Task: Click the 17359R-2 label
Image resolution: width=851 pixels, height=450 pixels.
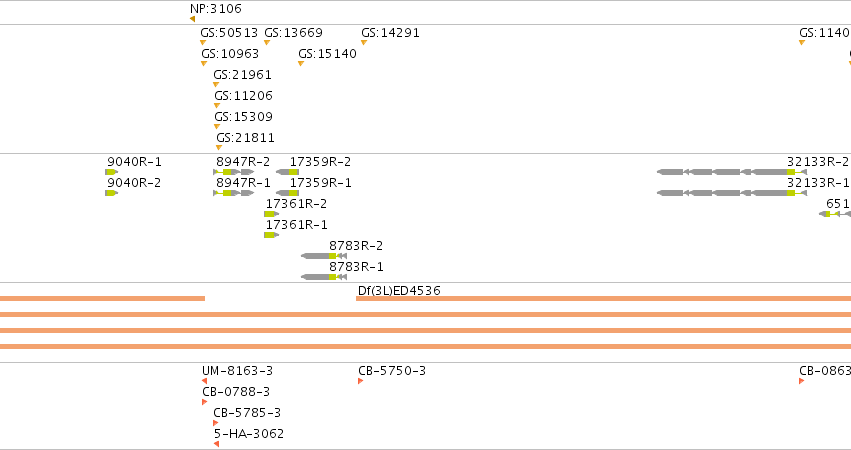Action: [x=320, y=162]
